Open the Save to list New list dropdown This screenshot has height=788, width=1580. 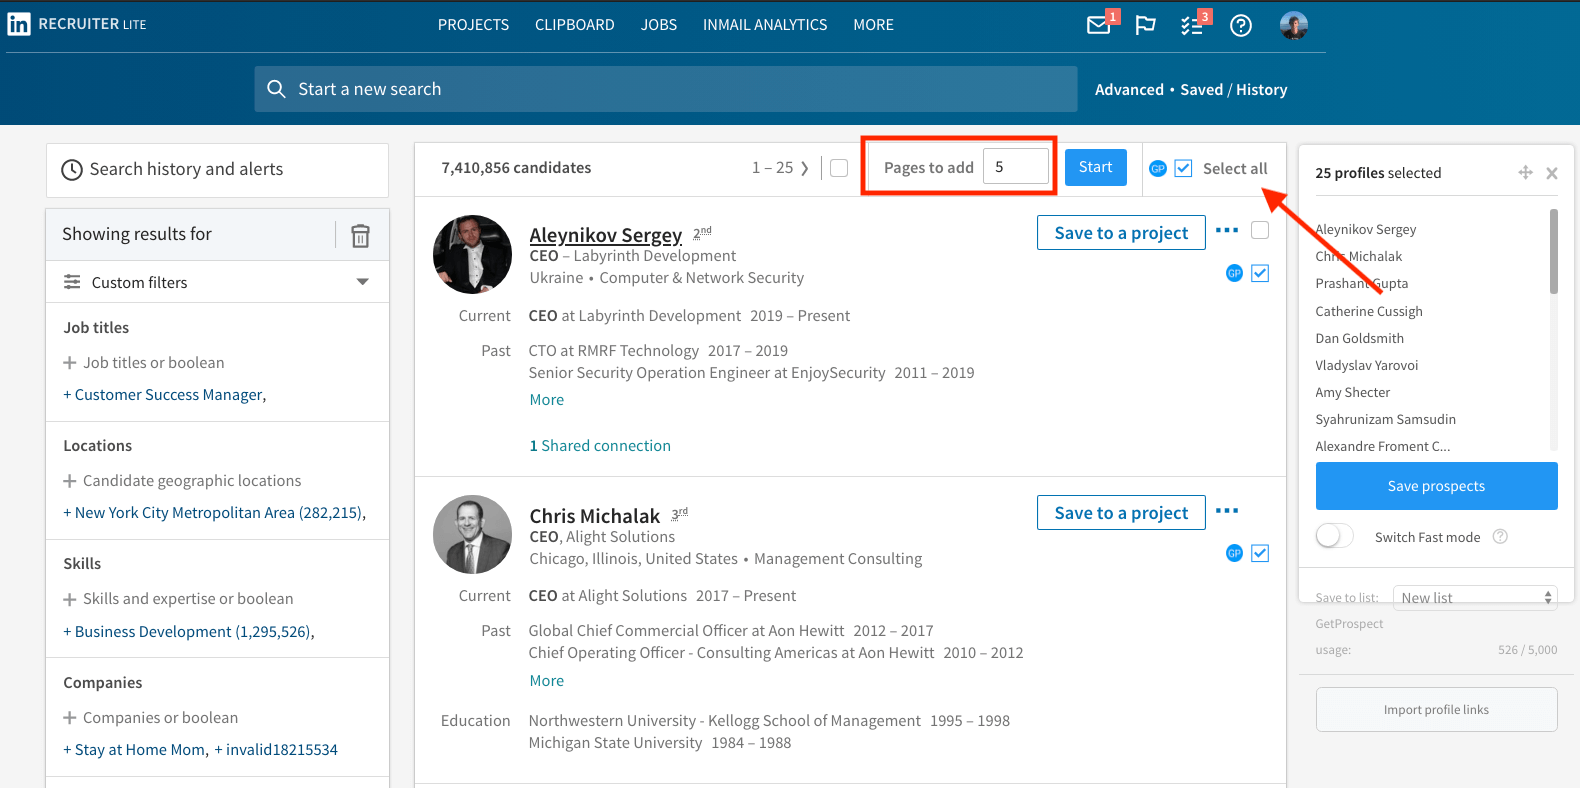click(1475, 597)
